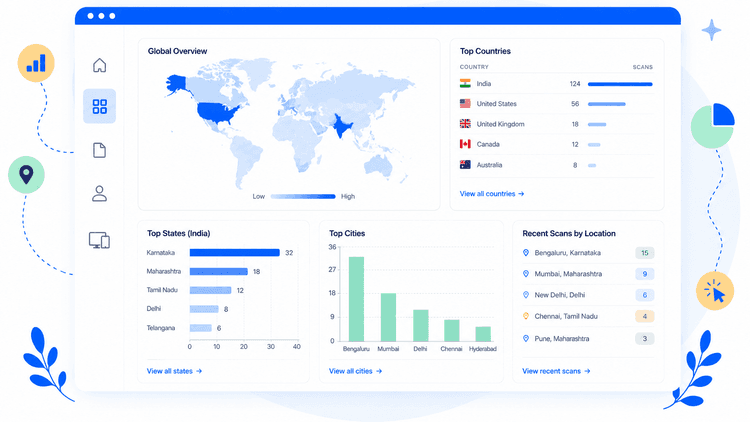This screenshot has height=422, width=750.
Task: Open View all states link
Action: [174, 371]
